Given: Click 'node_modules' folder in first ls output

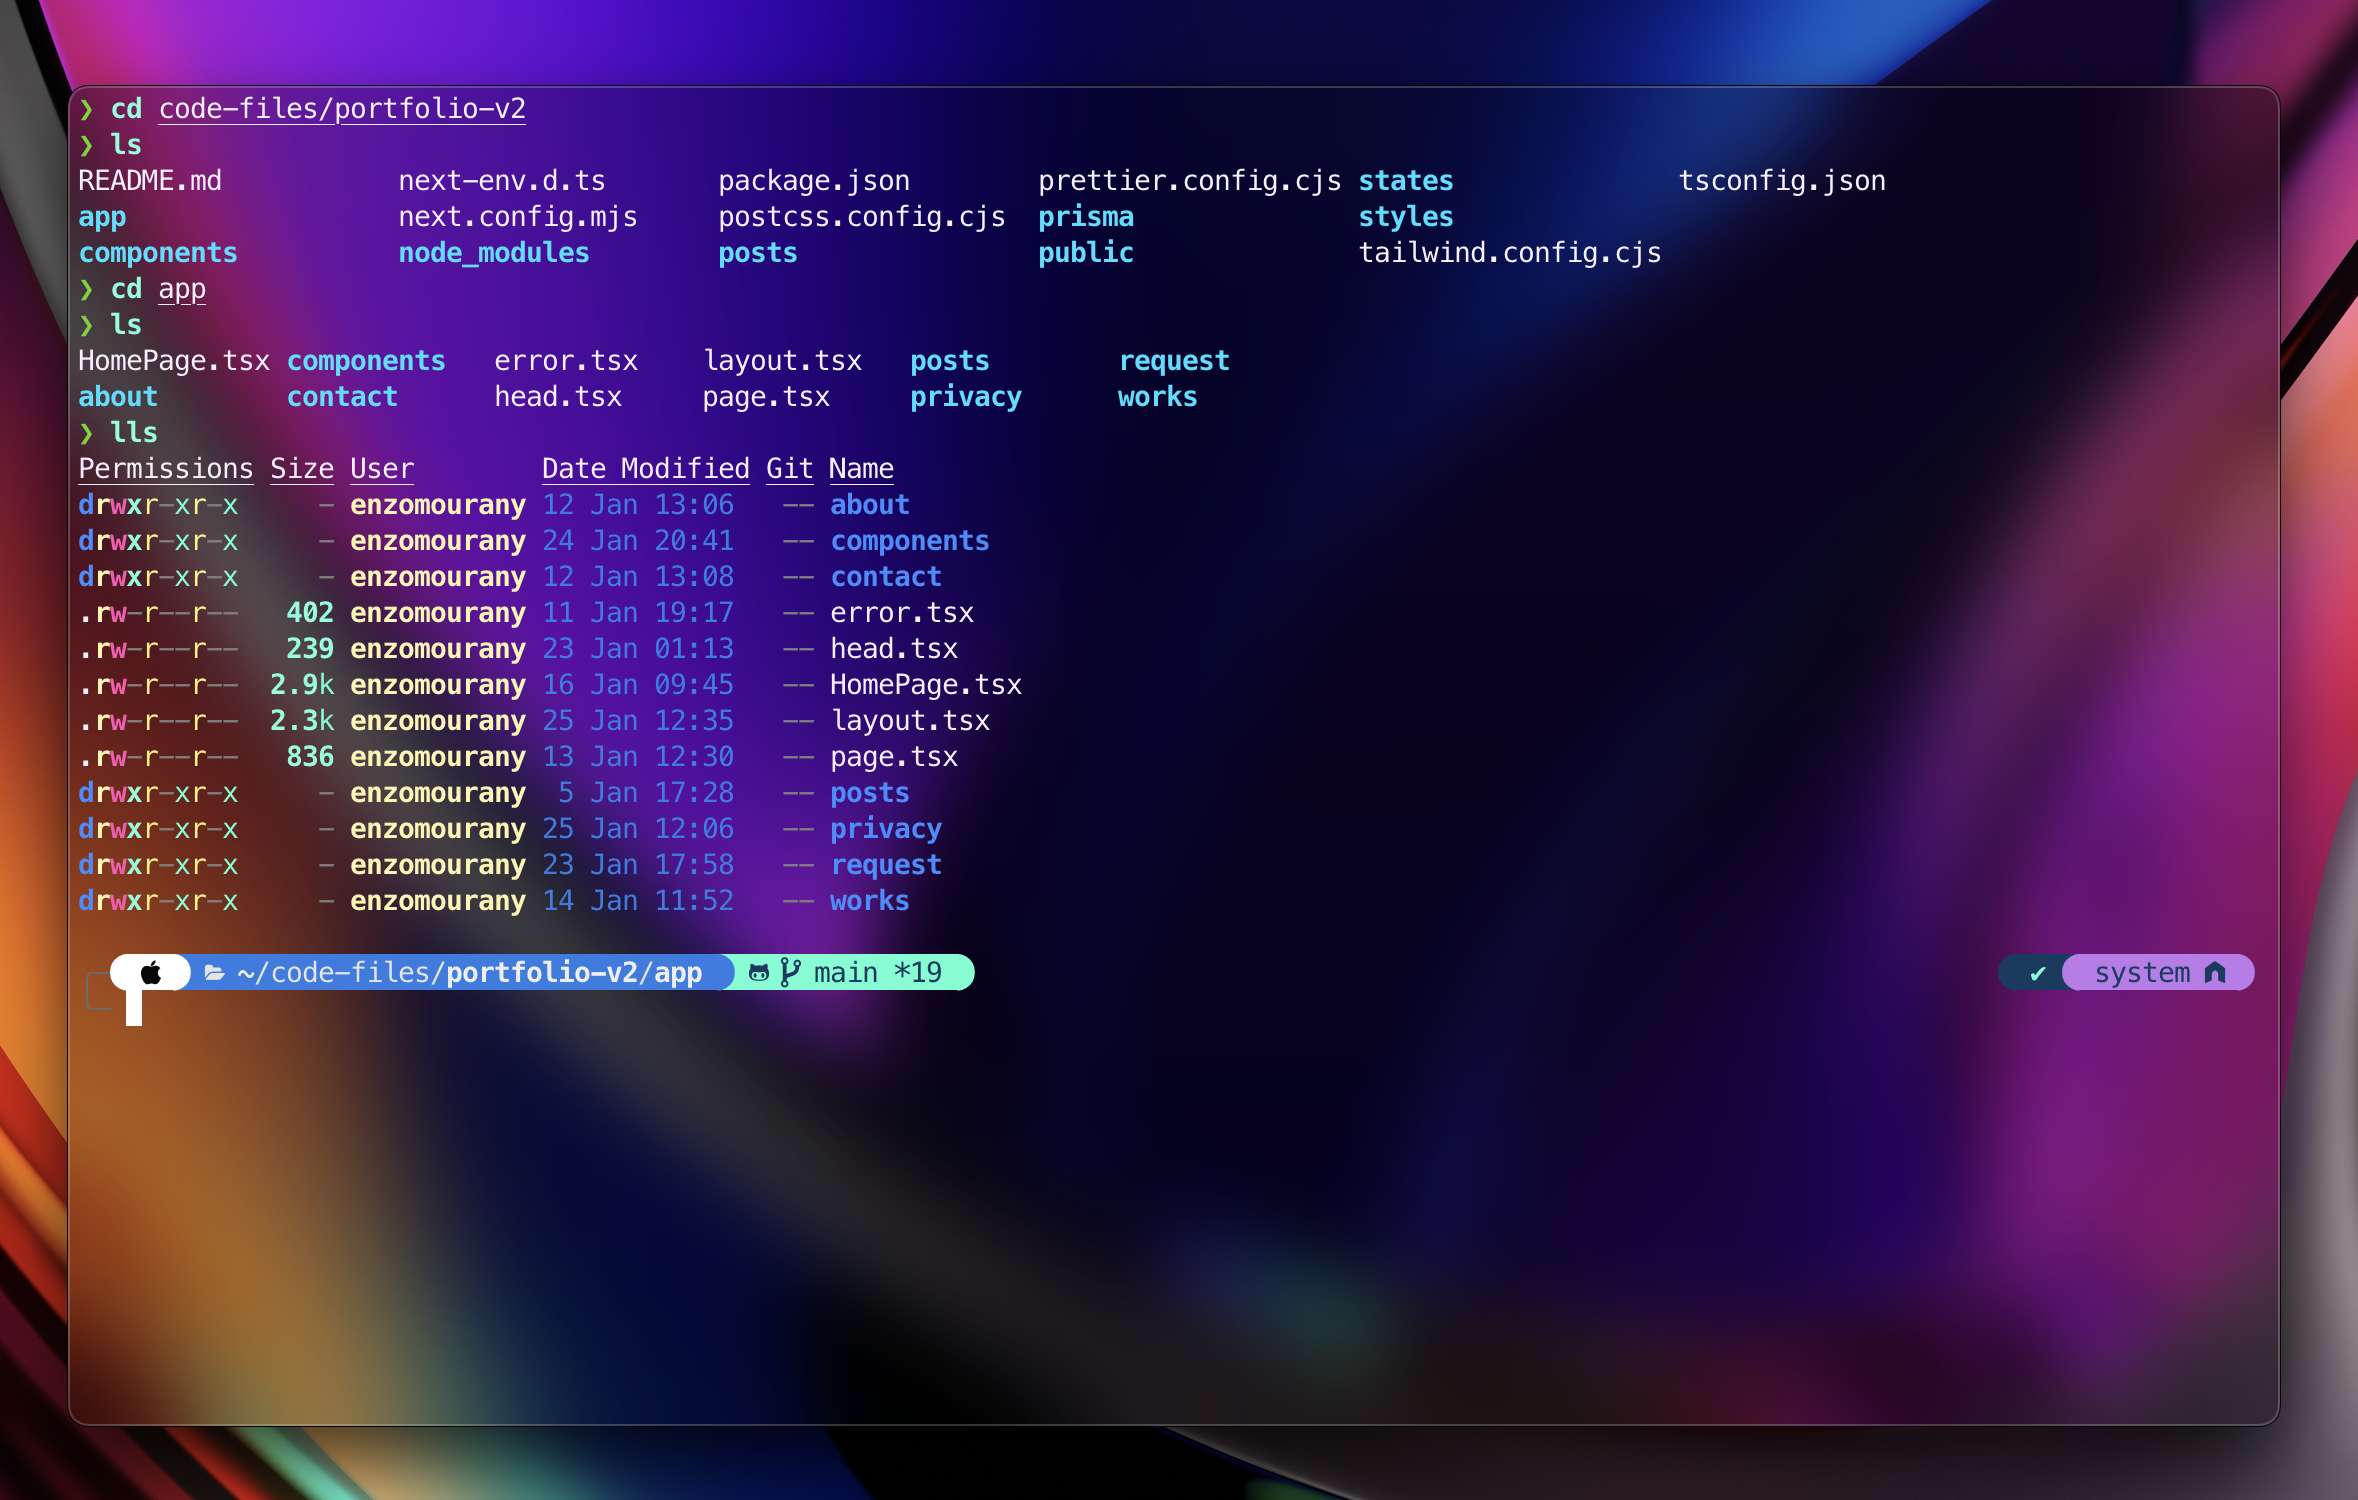Looking at the screenshot, I should coord(494,253).
